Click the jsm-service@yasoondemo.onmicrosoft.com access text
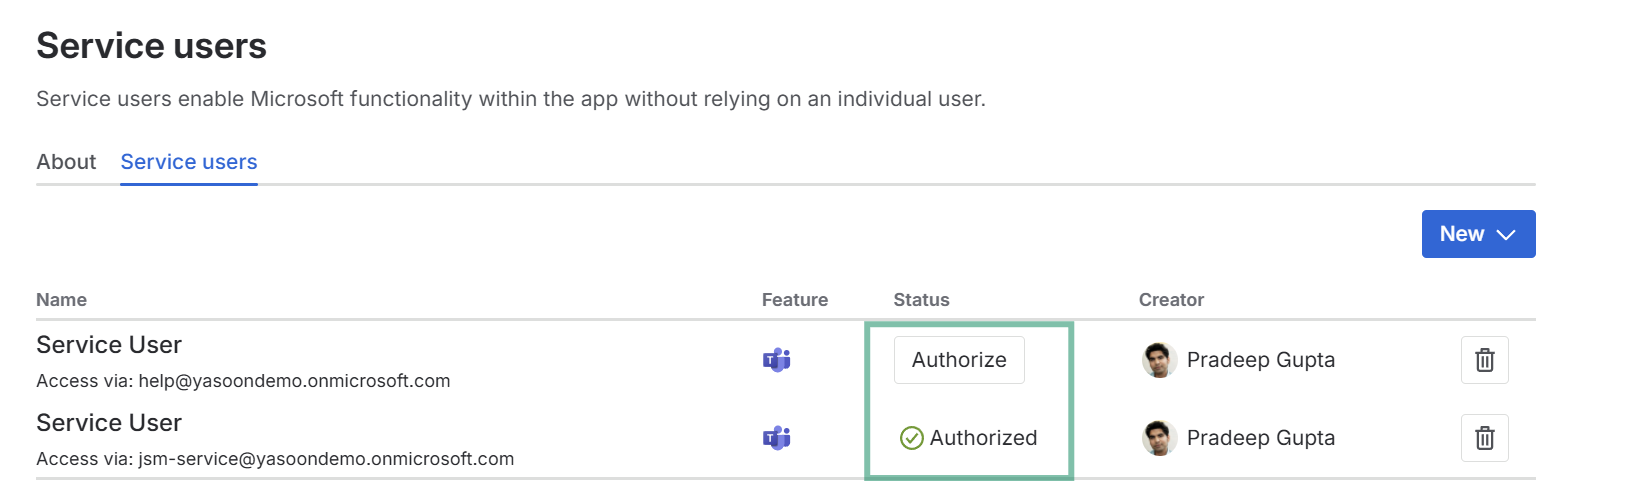This screenshot has height=481, width=1635. pyautogui.click(x=326, y=459)
